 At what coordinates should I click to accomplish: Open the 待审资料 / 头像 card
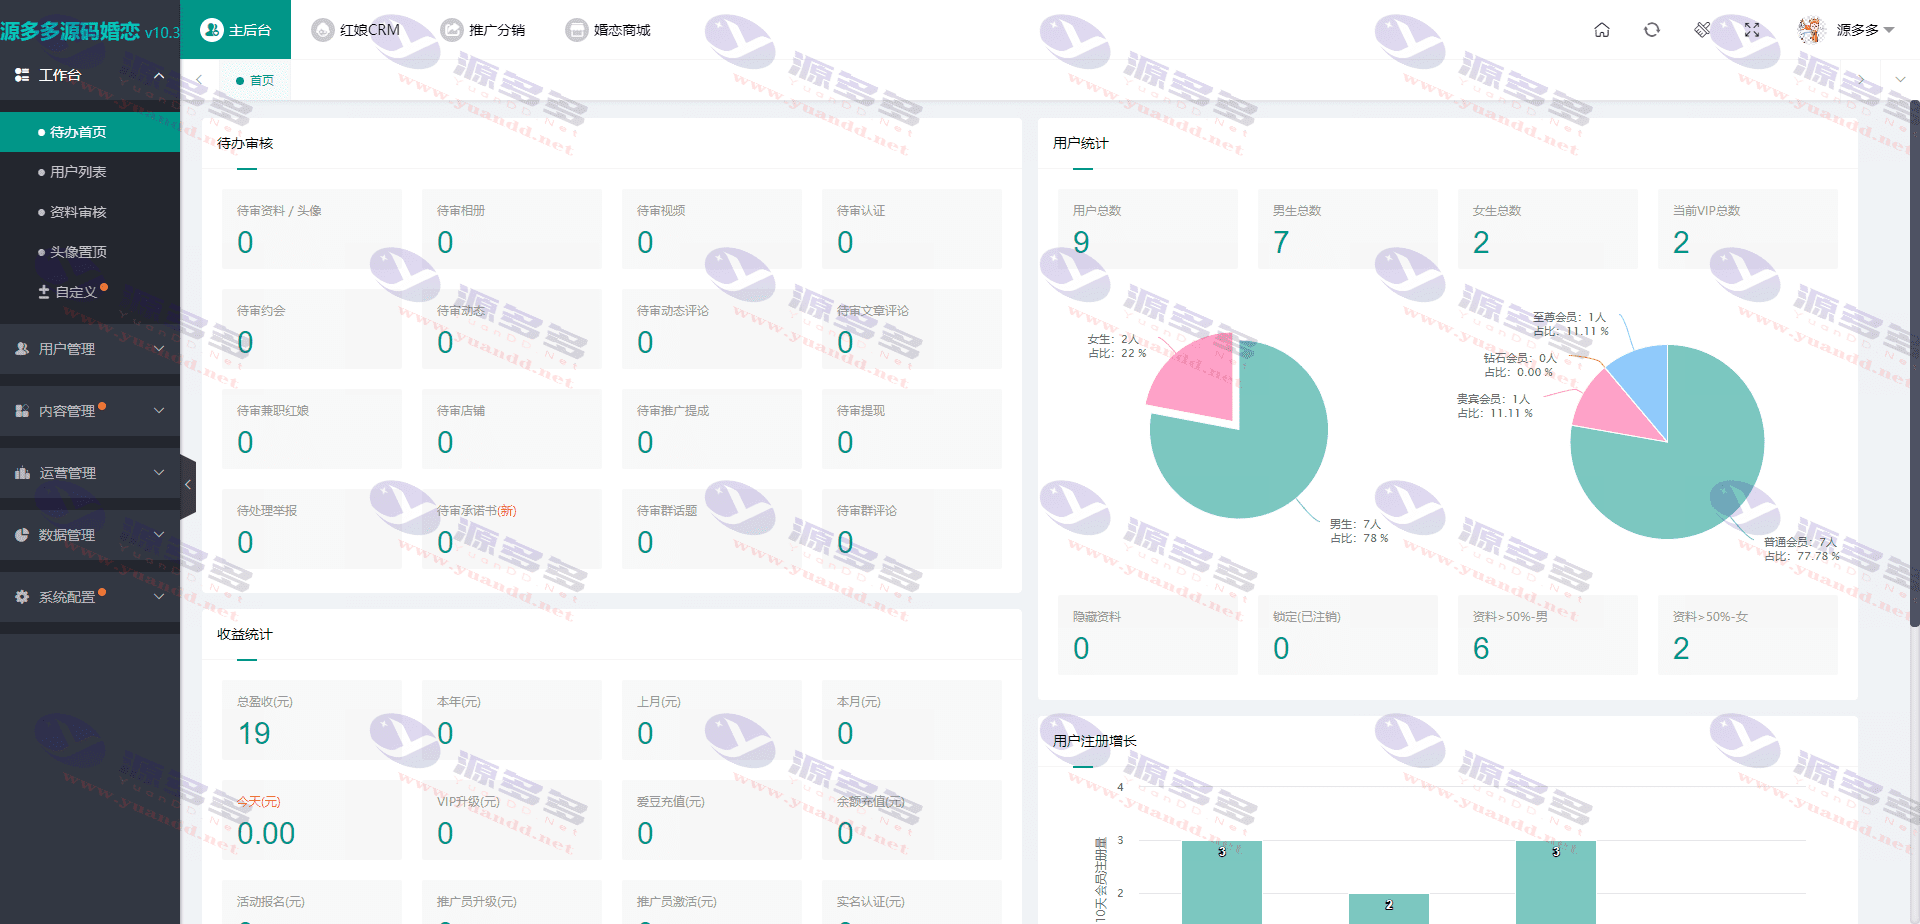click(312, 229)
